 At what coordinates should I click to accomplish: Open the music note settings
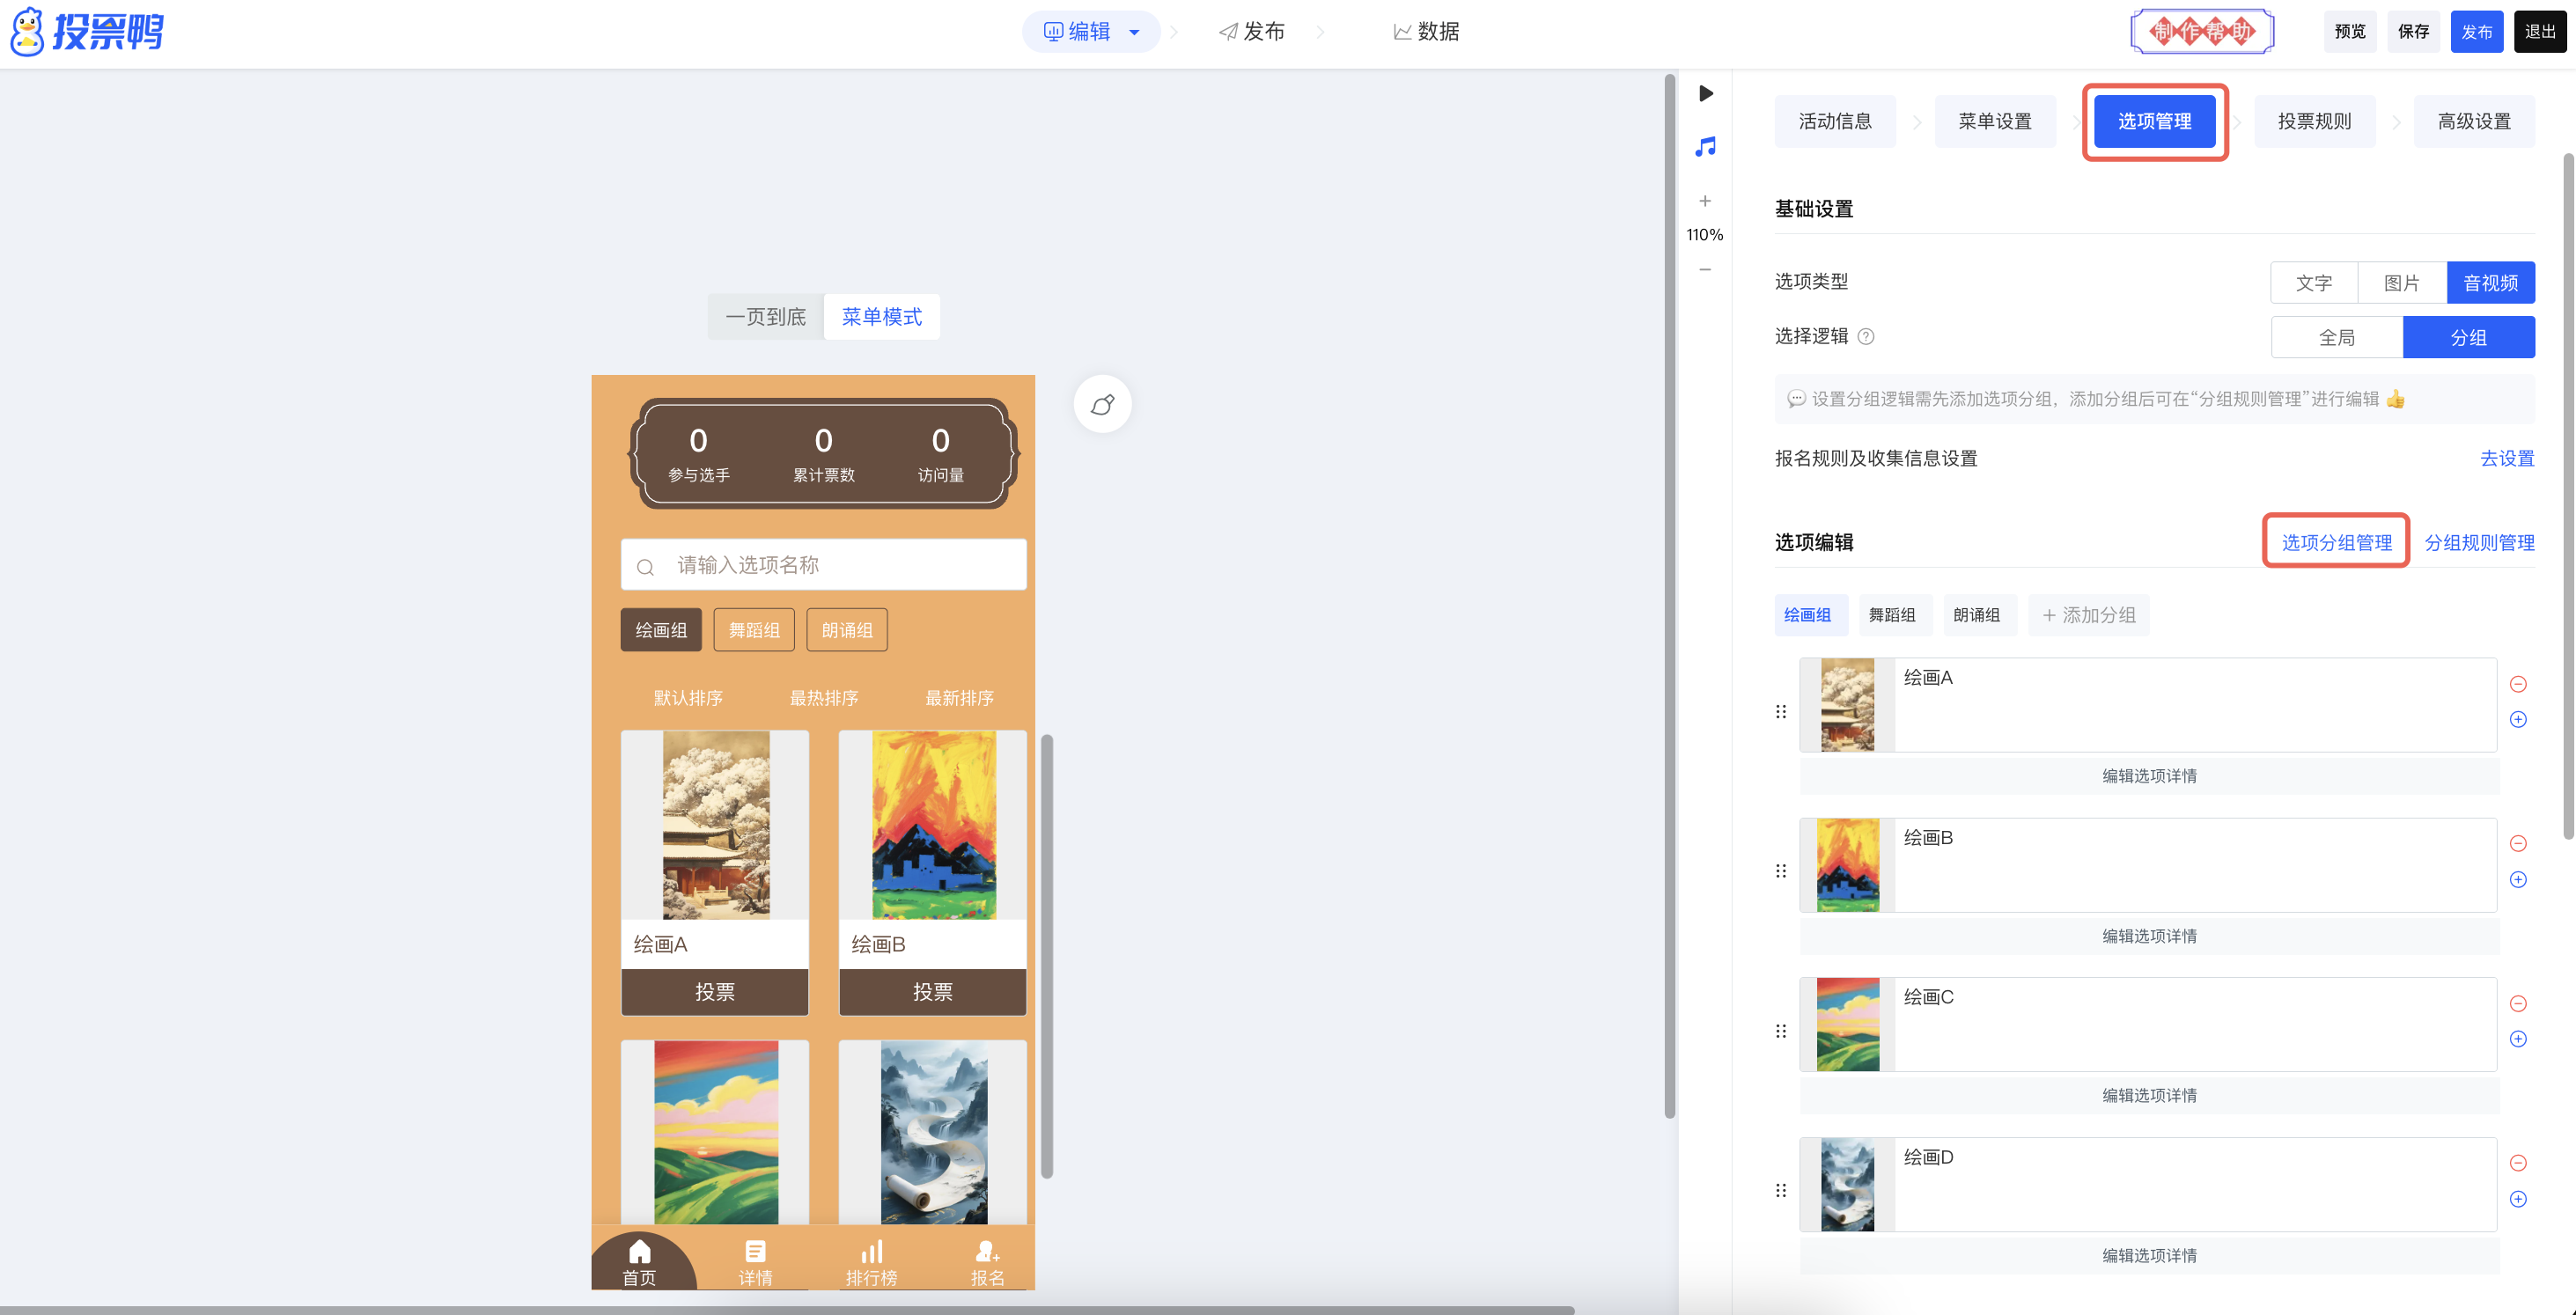pos(1706,147)
